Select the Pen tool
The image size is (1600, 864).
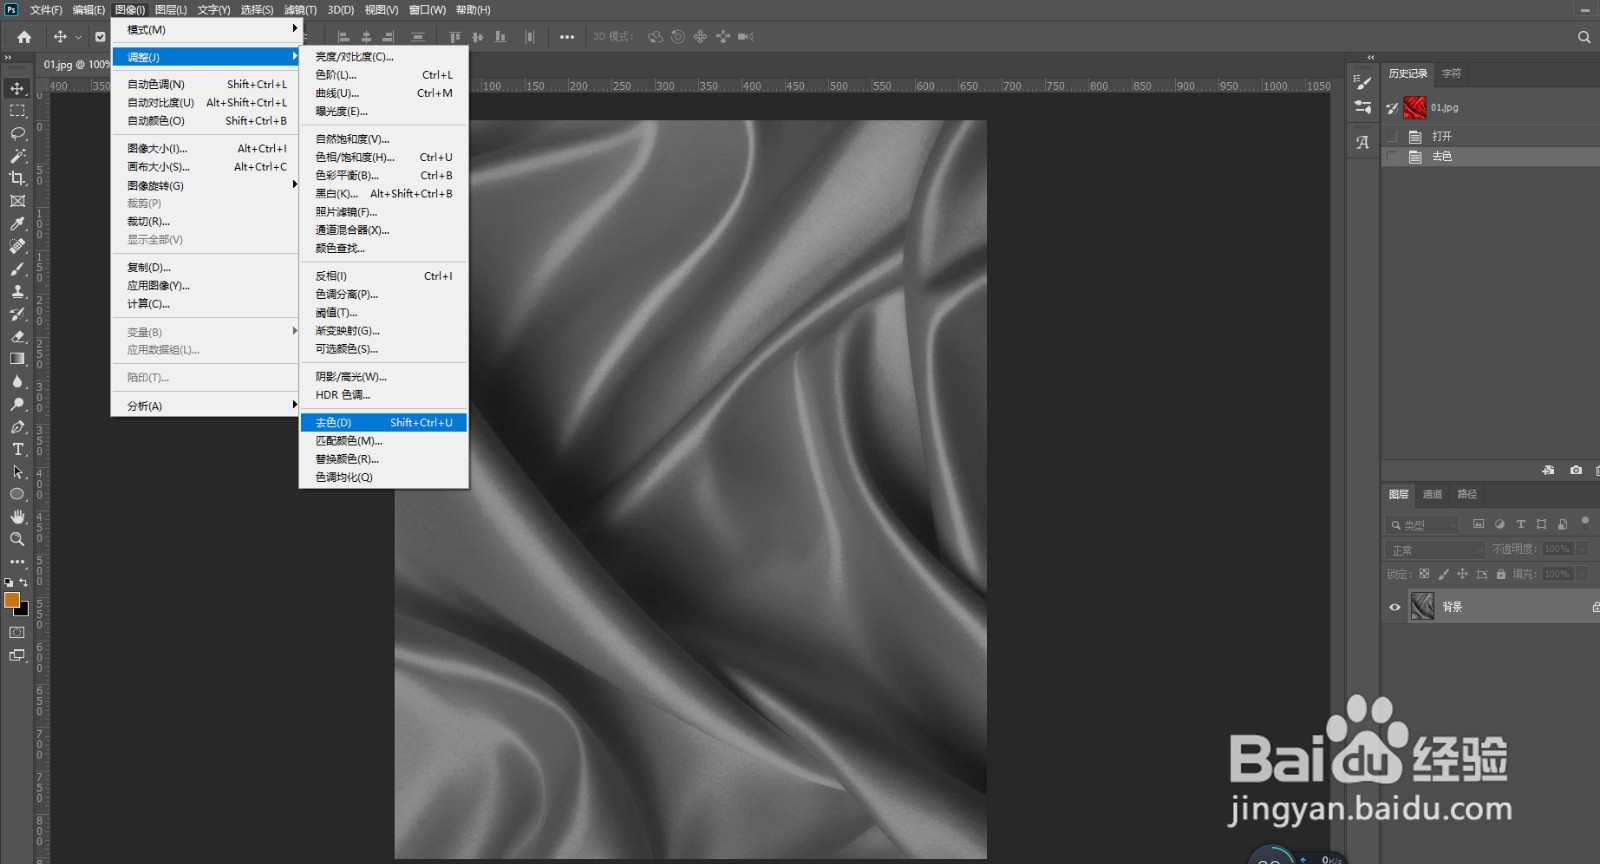pyautogui.click(x=17, y=427)
